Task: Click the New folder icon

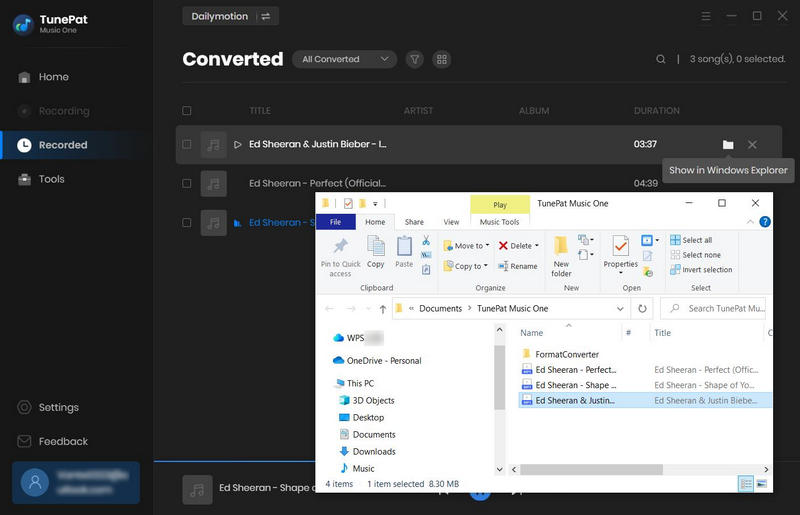Action: pos(561,250)
